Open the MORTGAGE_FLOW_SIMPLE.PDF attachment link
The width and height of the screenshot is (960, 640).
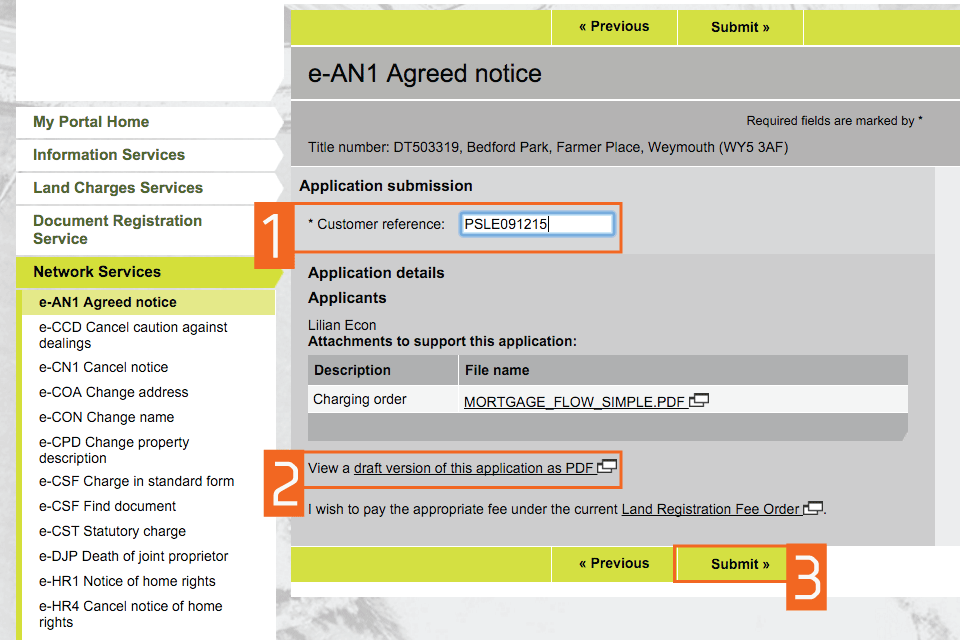pos(574,401)
